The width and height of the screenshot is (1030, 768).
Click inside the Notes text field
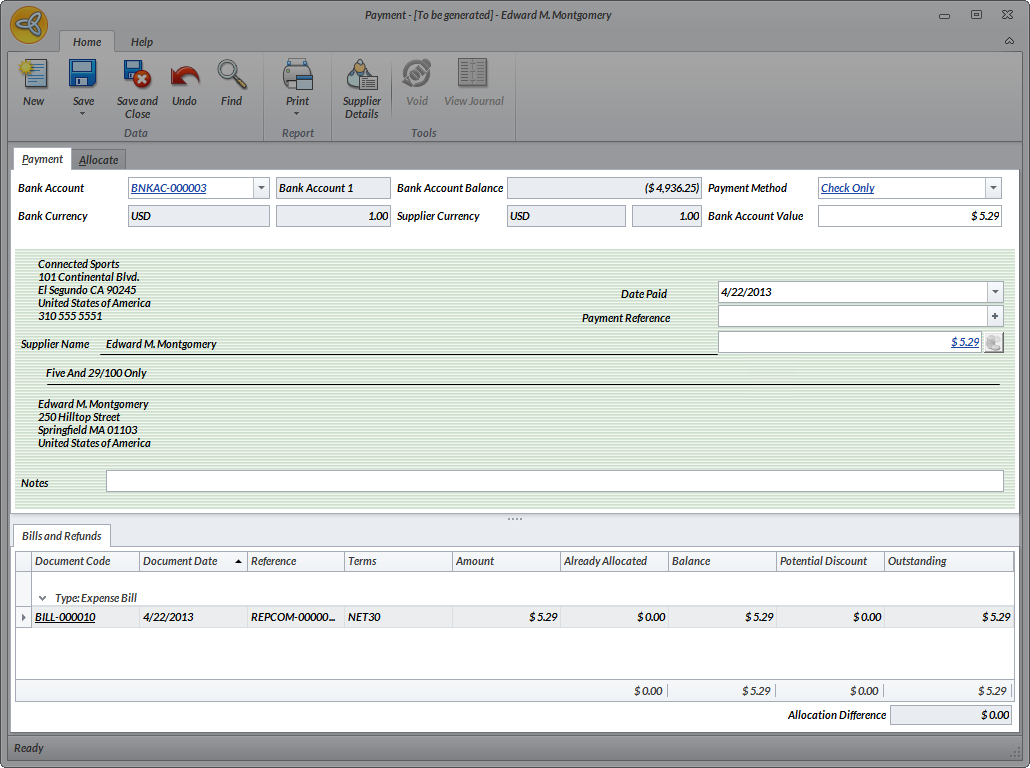(x=554, y=482)
